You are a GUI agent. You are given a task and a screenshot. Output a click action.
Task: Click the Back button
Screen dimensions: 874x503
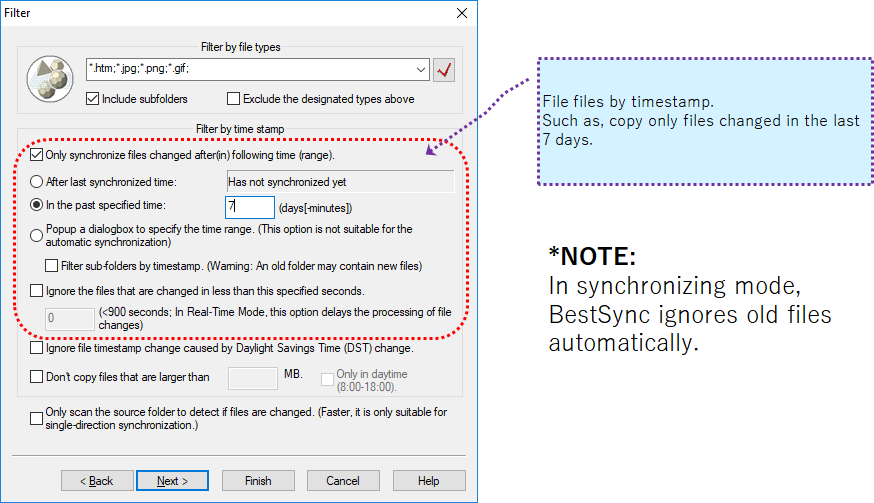(97, 481)
